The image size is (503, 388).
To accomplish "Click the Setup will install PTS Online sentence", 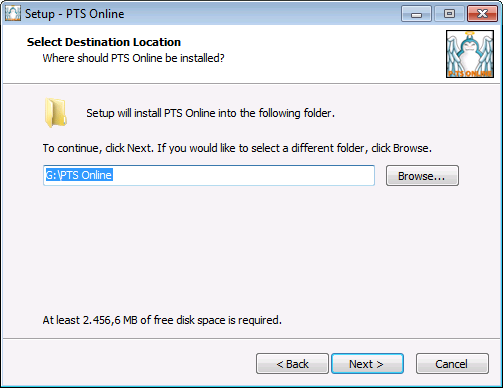I will [x=210, y=113].
